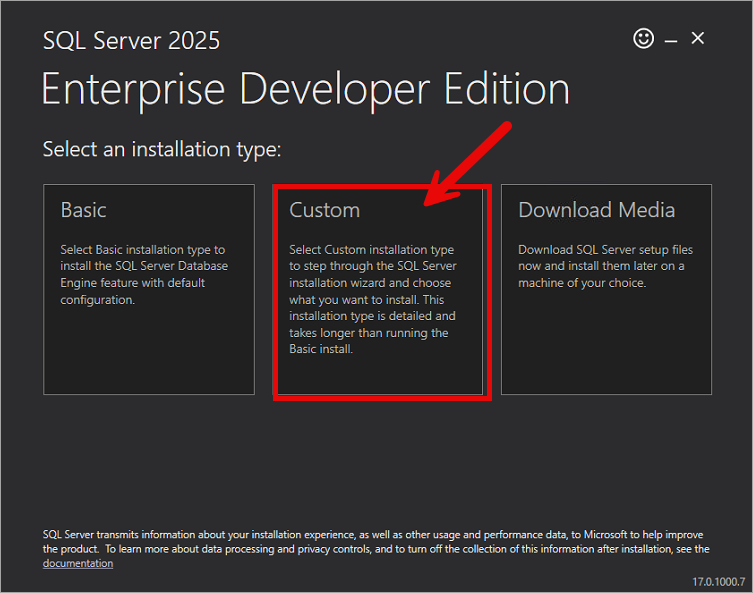Image resolution: width=753 pixels, height=593 pixels.
Task: Click the data collection privacy notice text
Action: coord(375,542)
